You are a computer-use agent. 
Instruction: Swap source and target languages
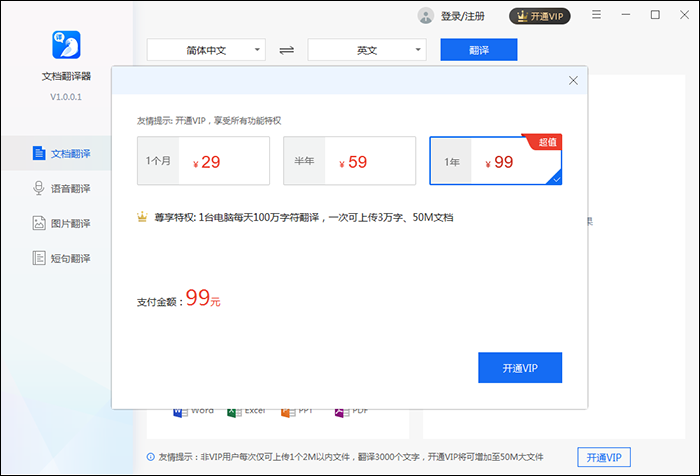(x=287, y=50)
